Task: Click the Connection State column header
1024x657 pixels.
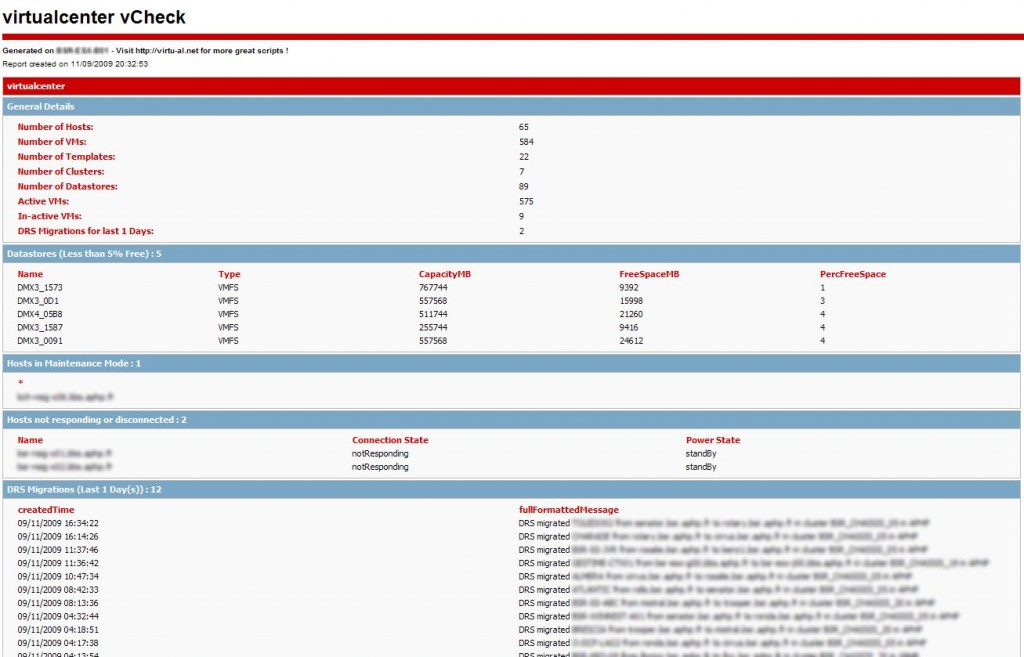Action: [x=390, y=440]
